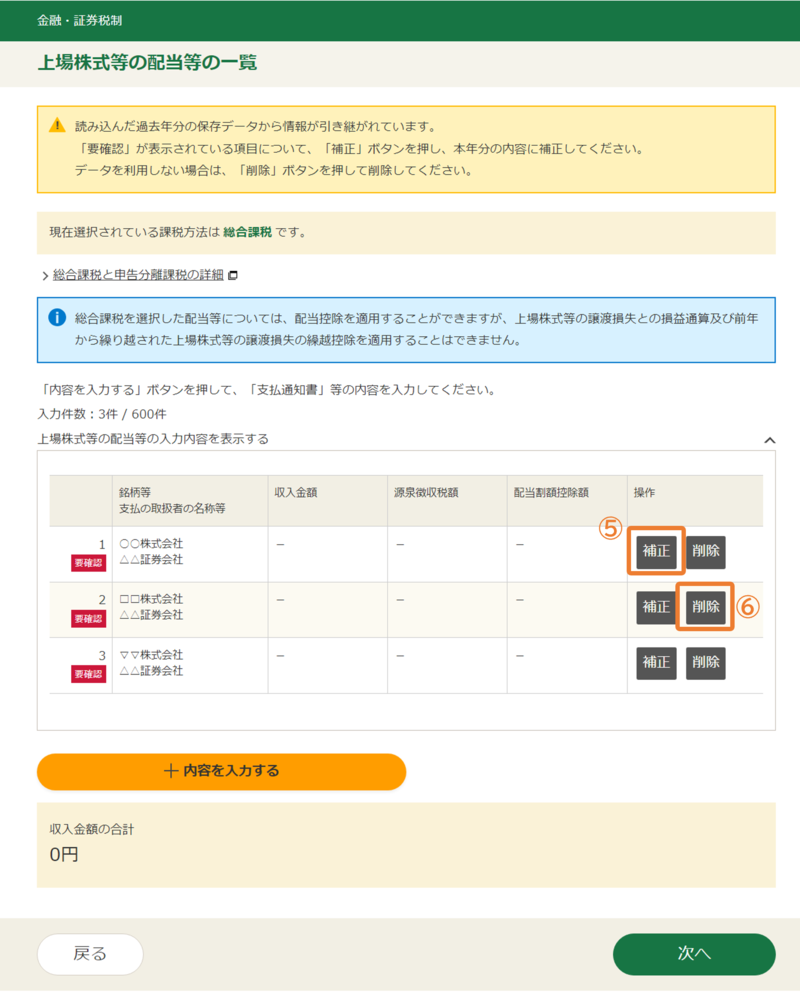Image resolution: width=800 pixels, height=992 pixels.
Task: Delete the □□株式会社 entry
Action: coord(705,607)
